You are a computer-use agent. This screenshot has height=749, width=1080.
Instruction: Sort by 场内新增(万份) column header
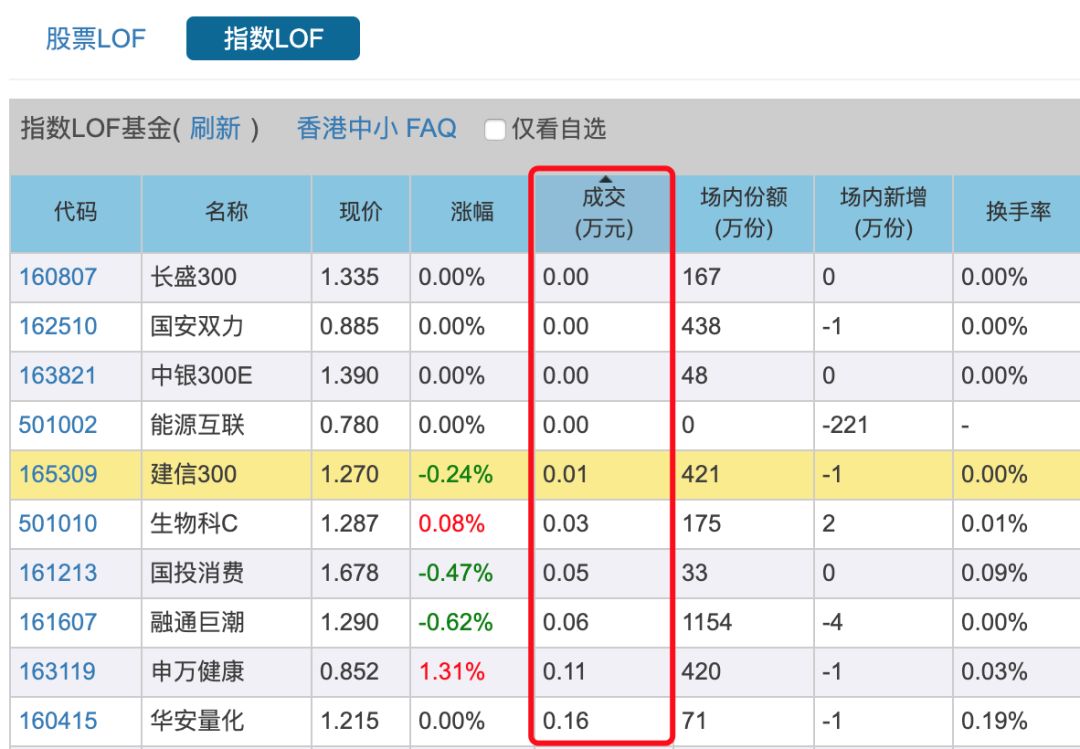click(883, 213)
